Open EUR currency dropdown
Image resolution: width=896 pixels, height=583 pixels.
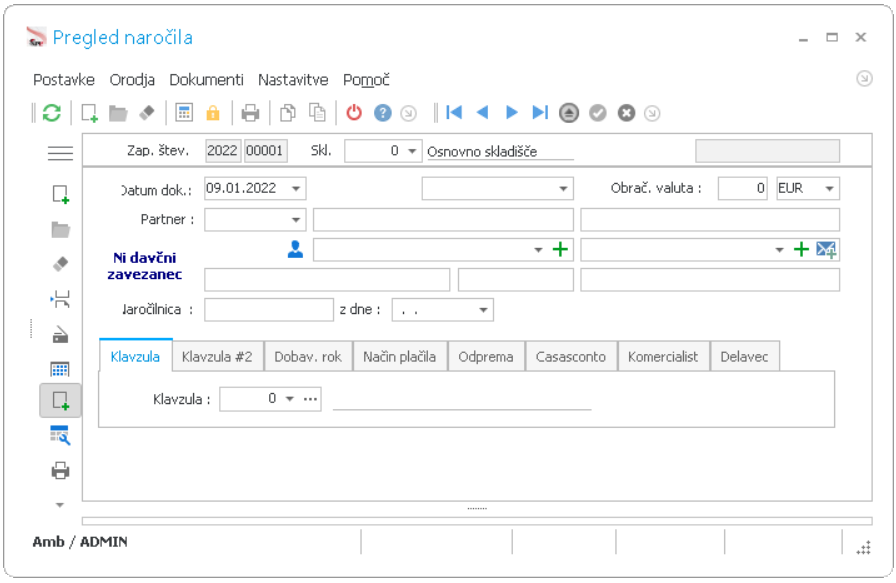[830, 189]
